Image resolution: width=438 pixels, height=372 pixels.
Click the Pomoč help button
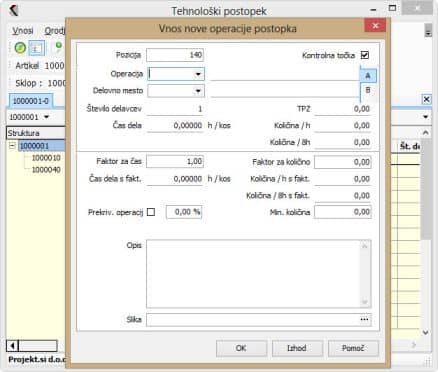[353, 348]
